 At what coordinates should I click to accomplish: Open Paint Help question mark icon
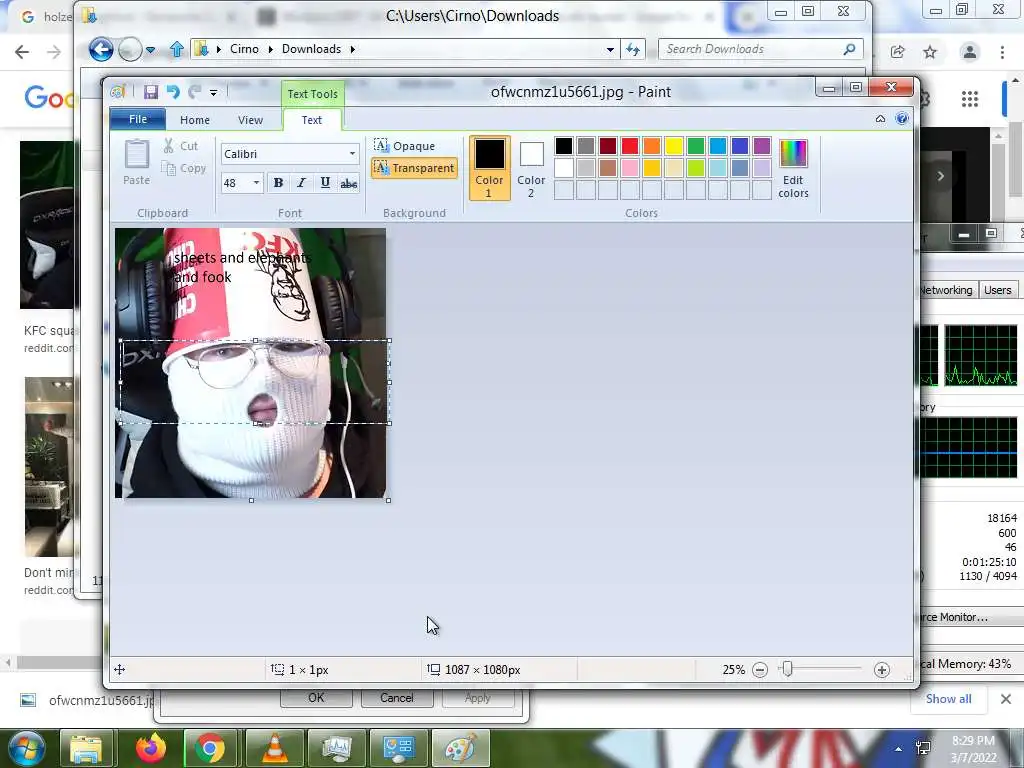pyautogui.click(x=902, y=118)
